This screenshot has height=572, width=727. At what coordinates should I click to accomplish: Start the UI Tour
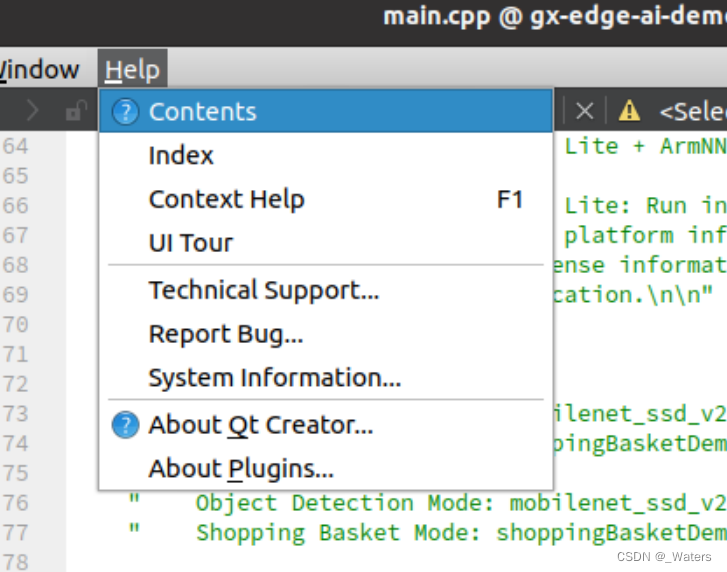coord(325,243)
